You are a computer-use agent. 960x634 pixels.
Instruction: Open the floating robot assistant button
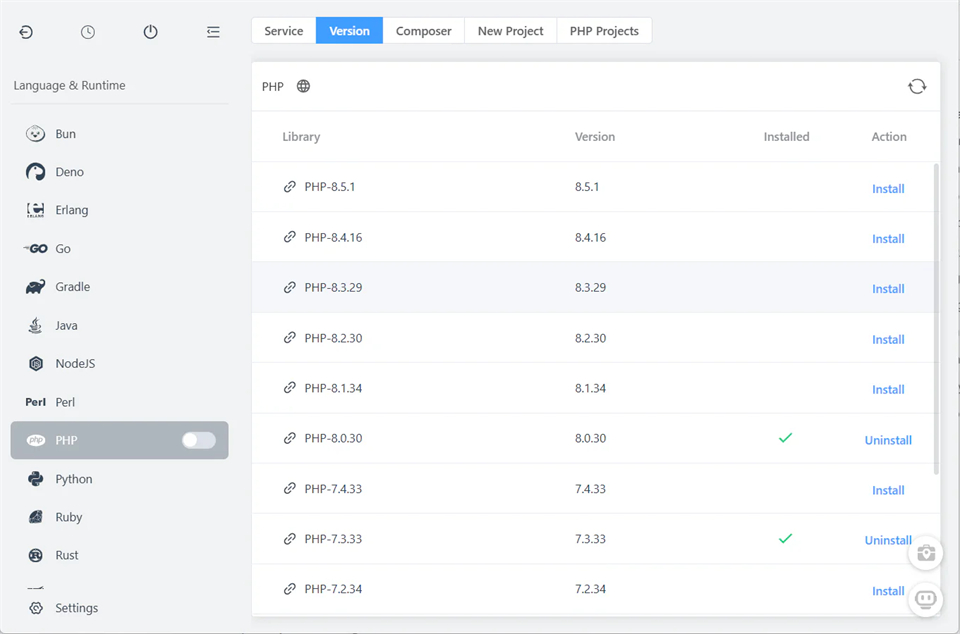[926, 599]
